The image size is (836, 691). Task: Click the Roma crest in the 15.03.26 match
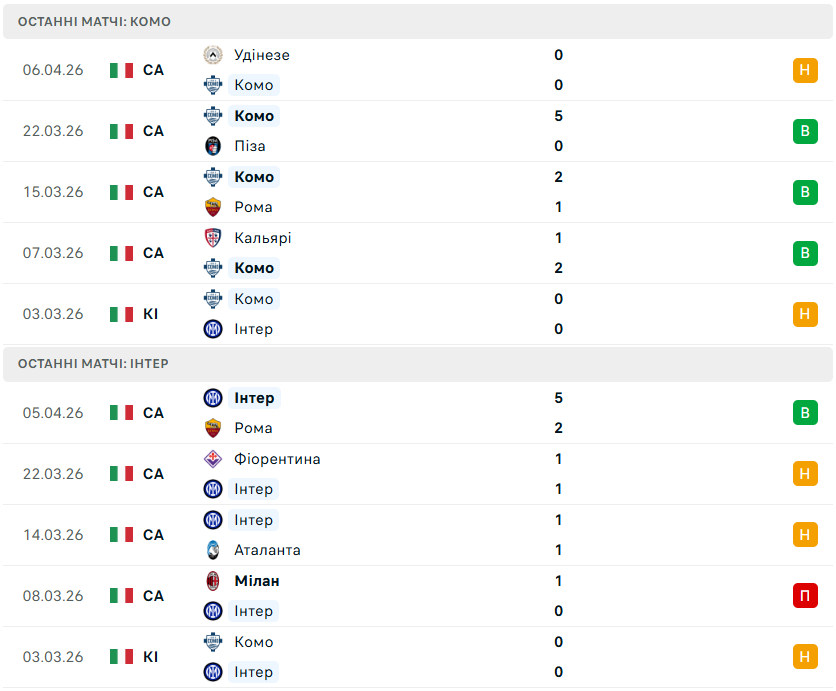pos(212,207)
